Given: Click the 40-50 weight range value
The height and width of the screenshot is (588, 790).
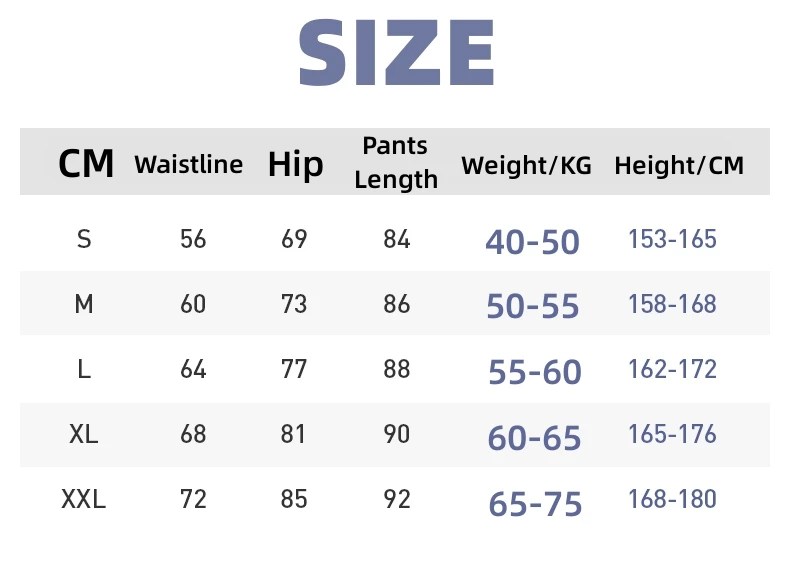Looking at the screenshot, I should [532, 241].
